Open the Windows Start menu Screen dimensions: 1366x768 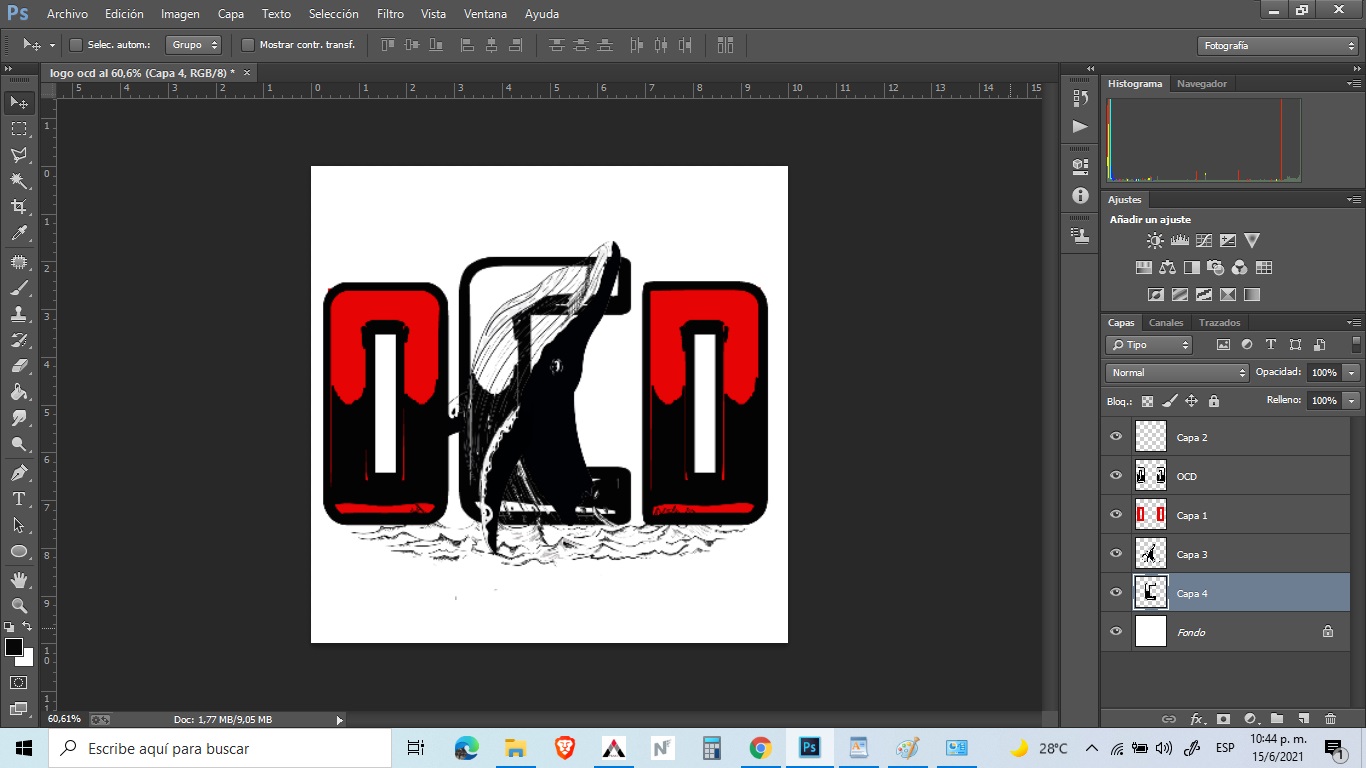point(23,748)
